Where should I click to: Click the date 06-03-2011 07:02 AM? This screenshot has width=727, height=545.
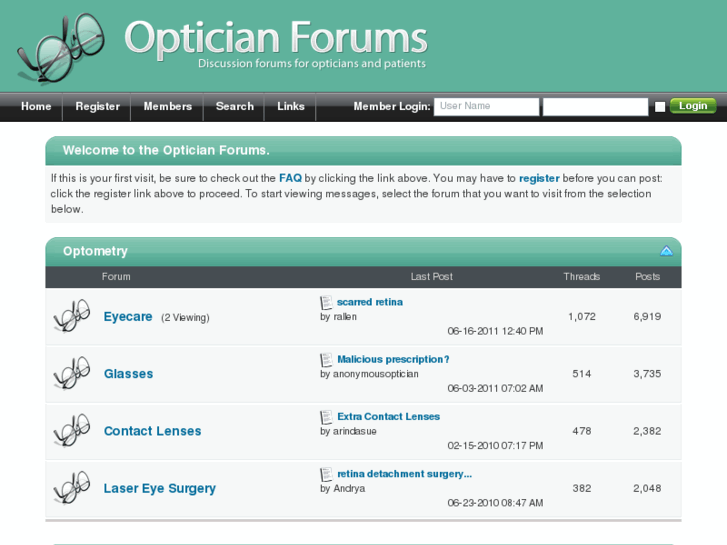[495, 388]
